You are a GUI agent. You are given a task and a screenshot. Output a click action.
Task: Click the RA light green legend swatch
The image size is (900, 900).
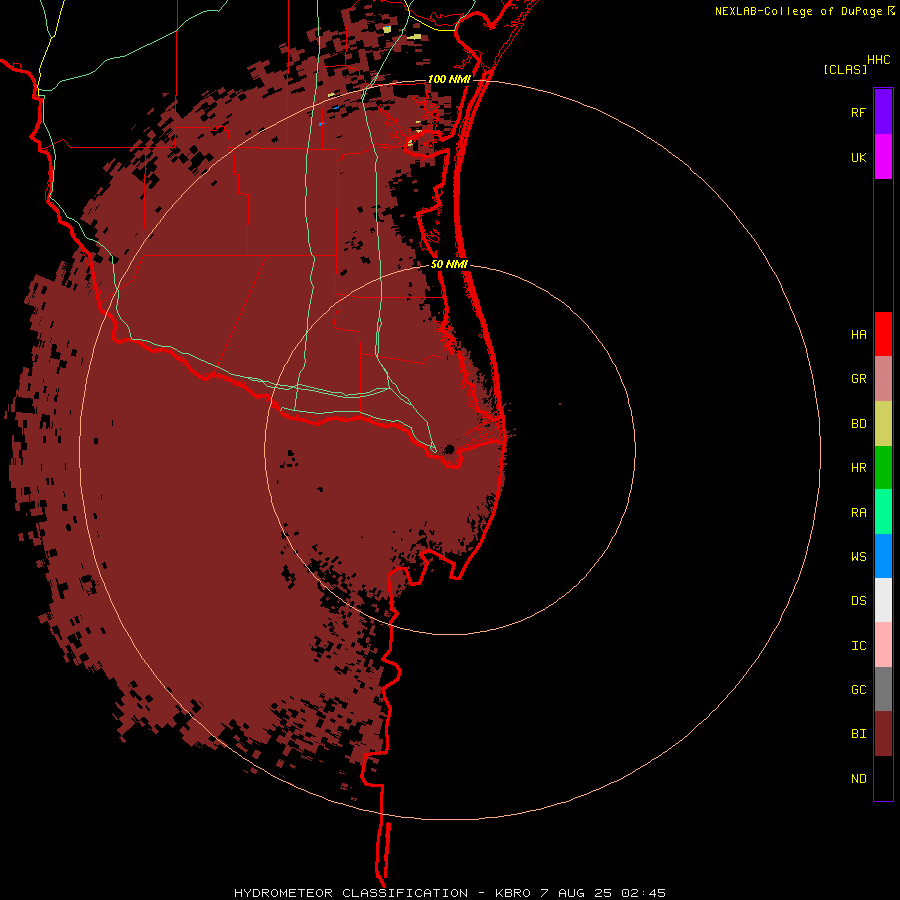point(883,512)
